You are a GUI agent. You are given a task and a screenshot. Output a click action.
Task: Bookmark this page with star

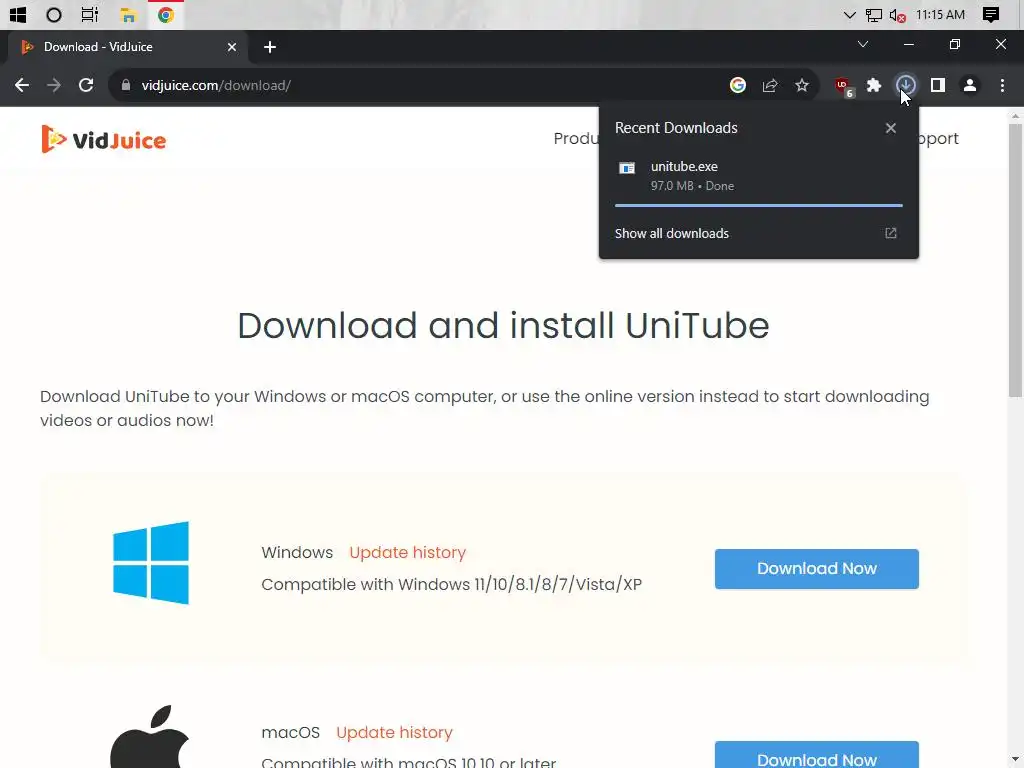click(802, 86)
